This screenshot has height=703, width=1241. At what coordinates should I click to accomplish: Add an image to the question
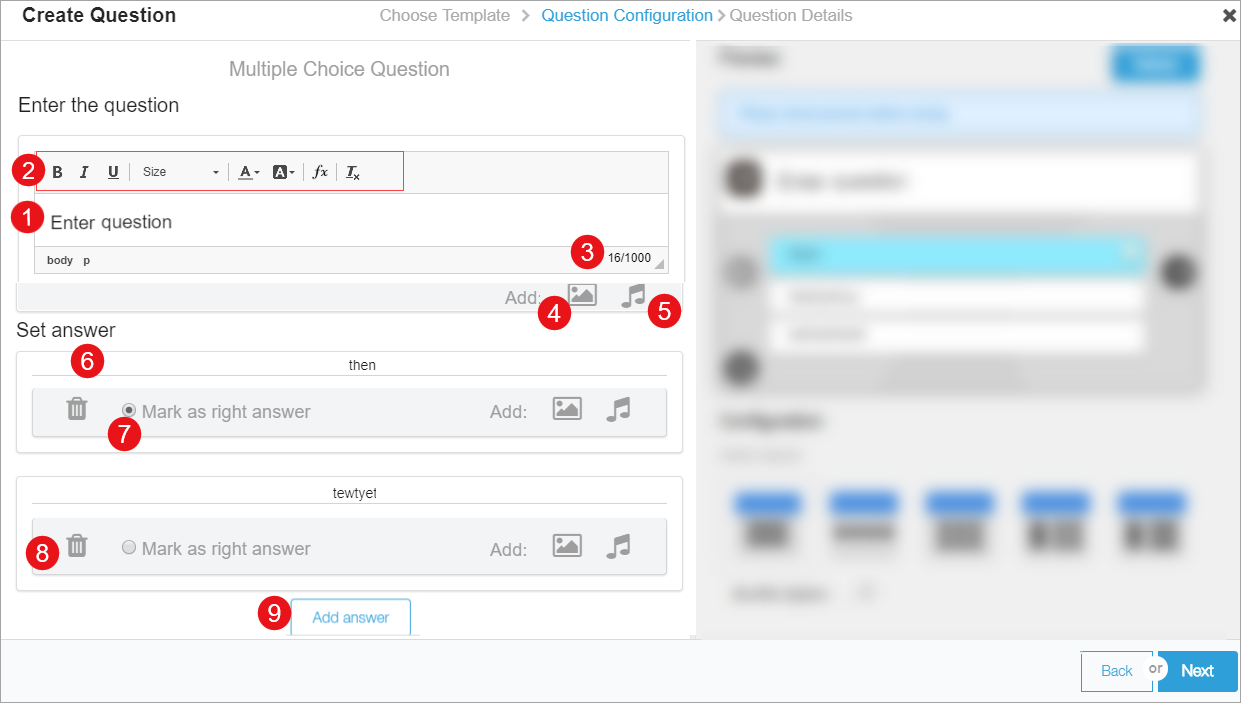tap(582, 295)
